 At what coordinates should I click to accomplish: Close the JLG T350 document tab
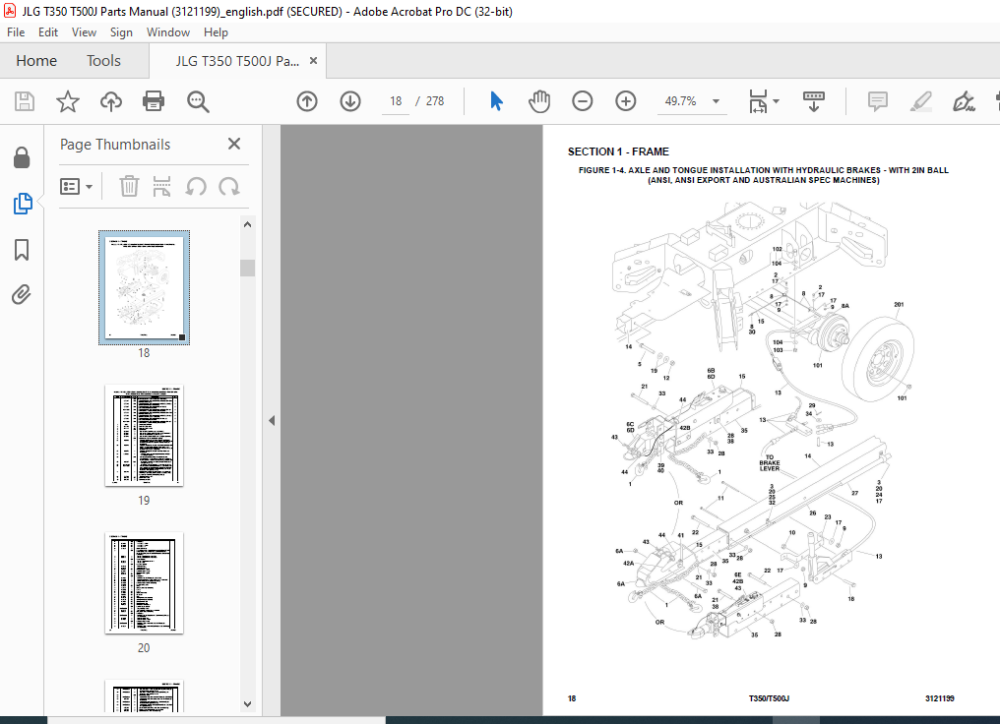tap(313, 61)
